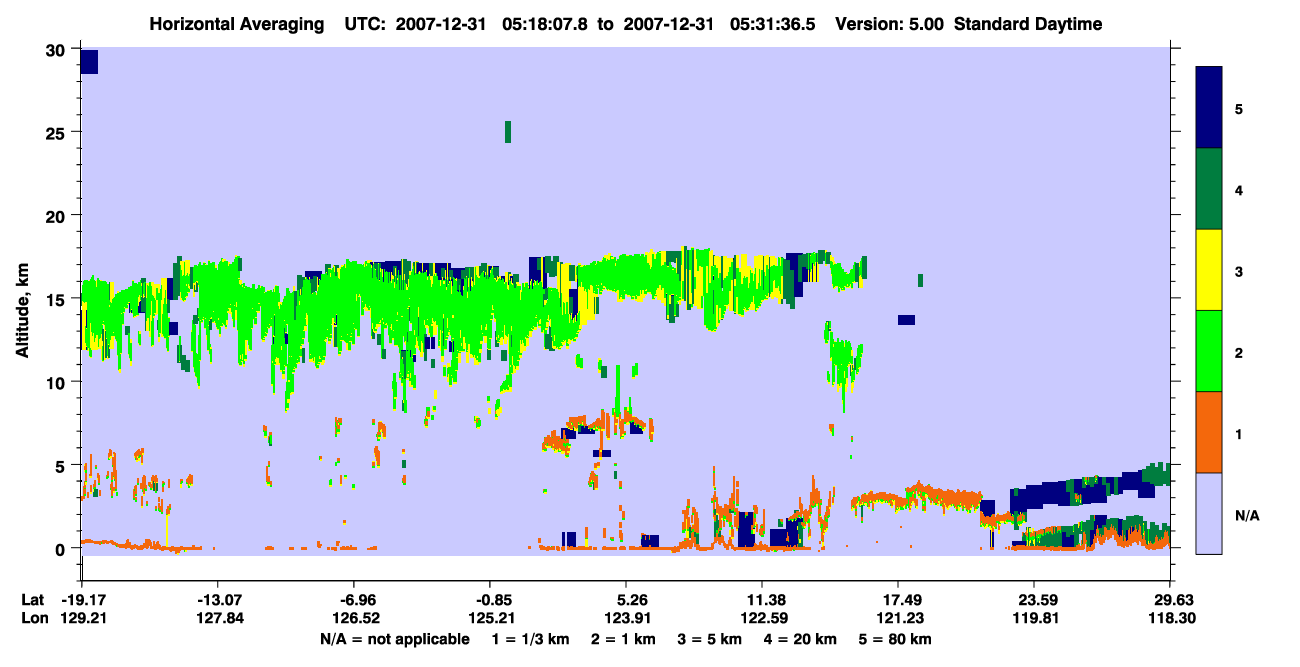Click the longitude value 129.21
This screenshot has width=1300, height=667.
82,618
